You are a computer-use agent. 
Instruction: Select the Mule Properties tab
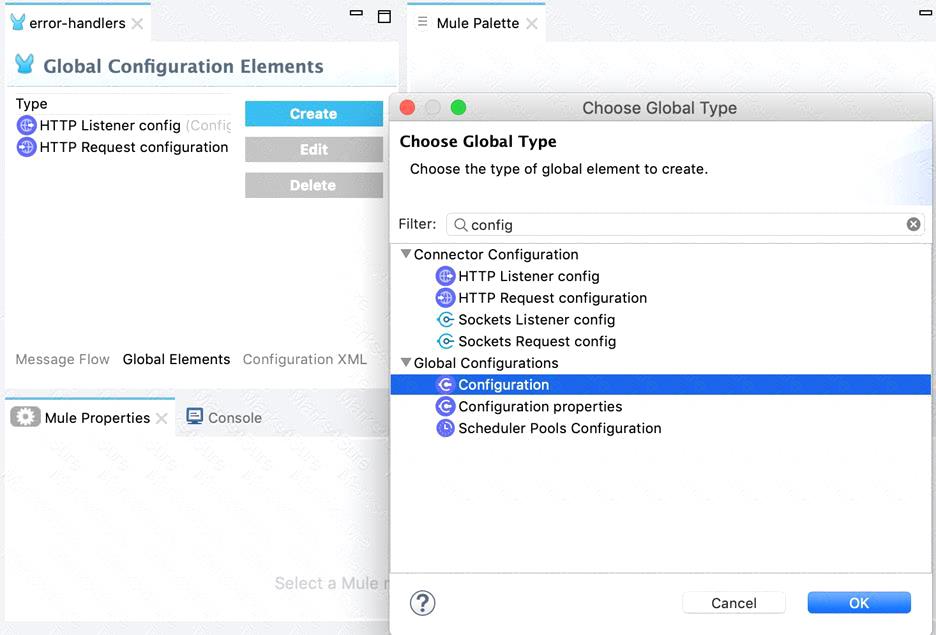point(90,417)
